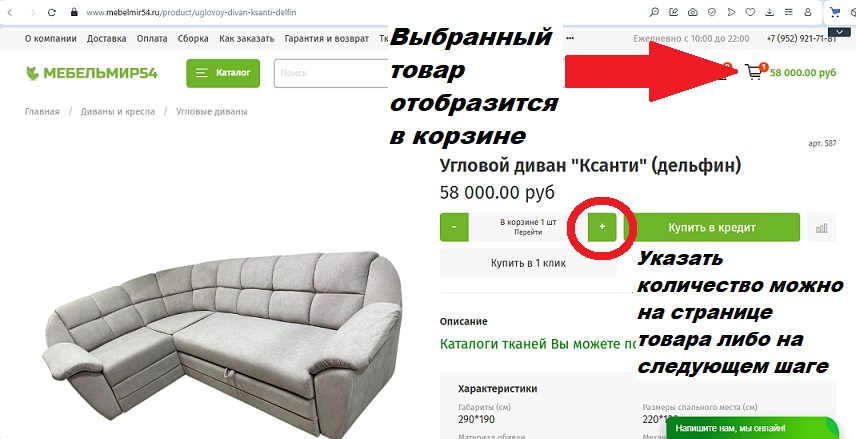Click the compare bar-chart icon beside Купить в кредит

[822, 228]
